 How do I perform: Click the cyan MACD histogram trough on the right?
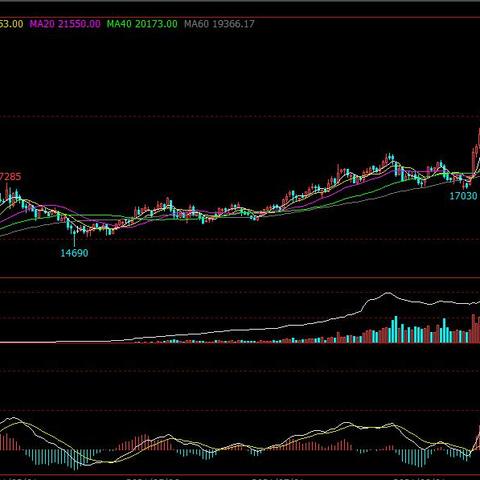click(x=414, y=458)
